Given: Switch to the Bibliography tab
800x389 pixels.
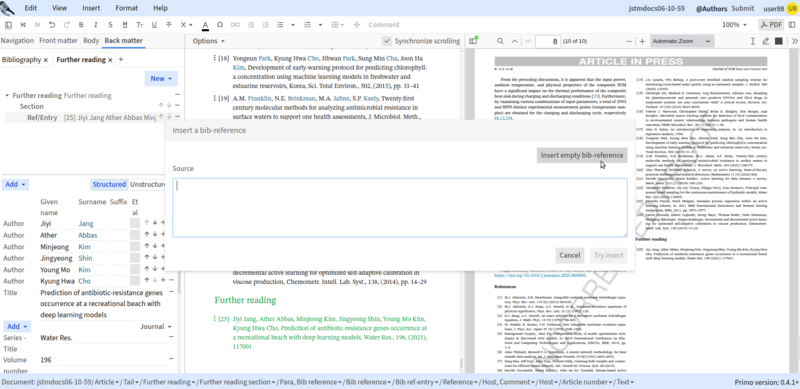Looking at the screenshot, I should (x=21, y=60).
